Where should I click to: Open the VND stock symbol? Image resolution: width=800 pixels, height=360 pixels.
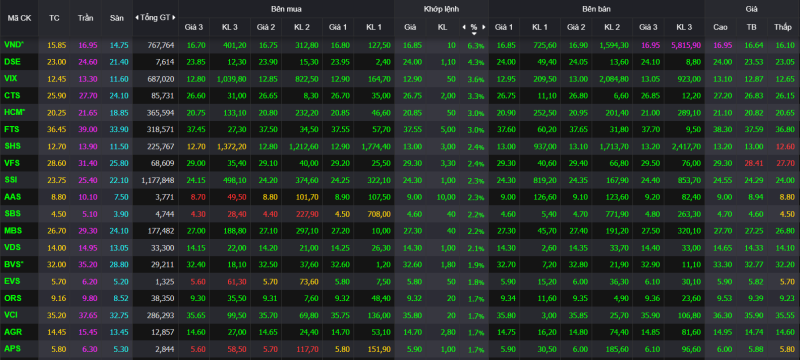click(x=14, y=45)
